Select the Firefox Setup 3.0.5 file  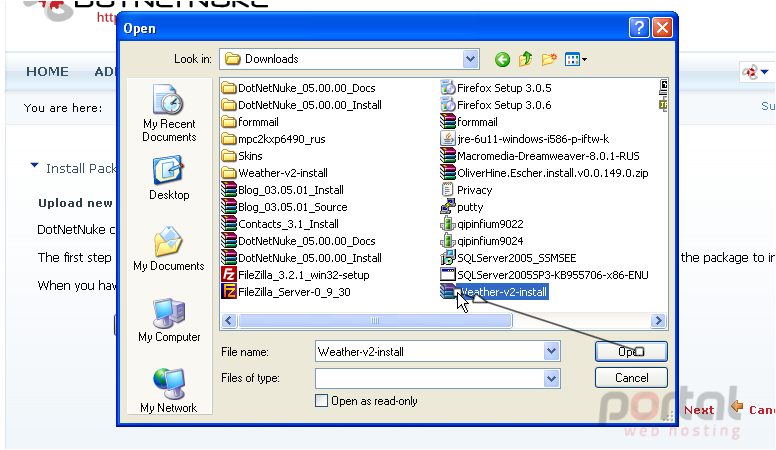[x=496, y=88]
